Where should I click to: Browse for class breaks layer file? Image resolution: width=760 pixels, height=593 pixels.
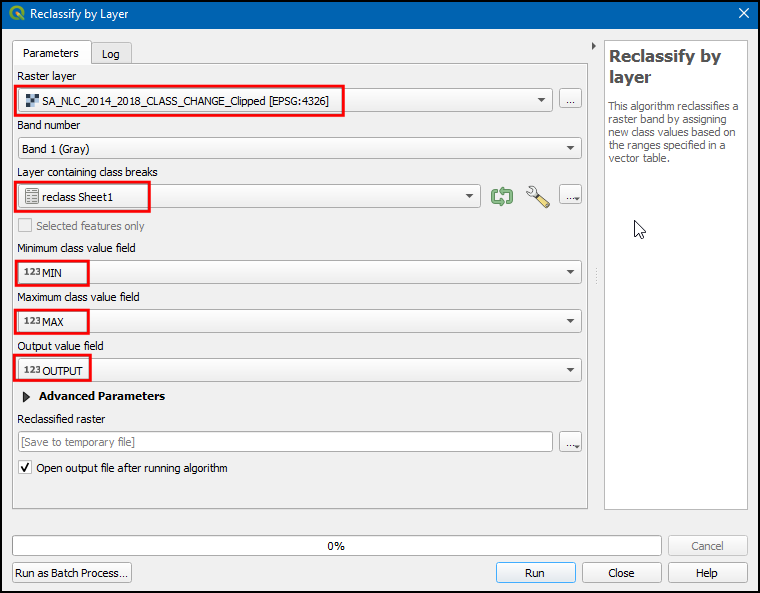point(571,197)
